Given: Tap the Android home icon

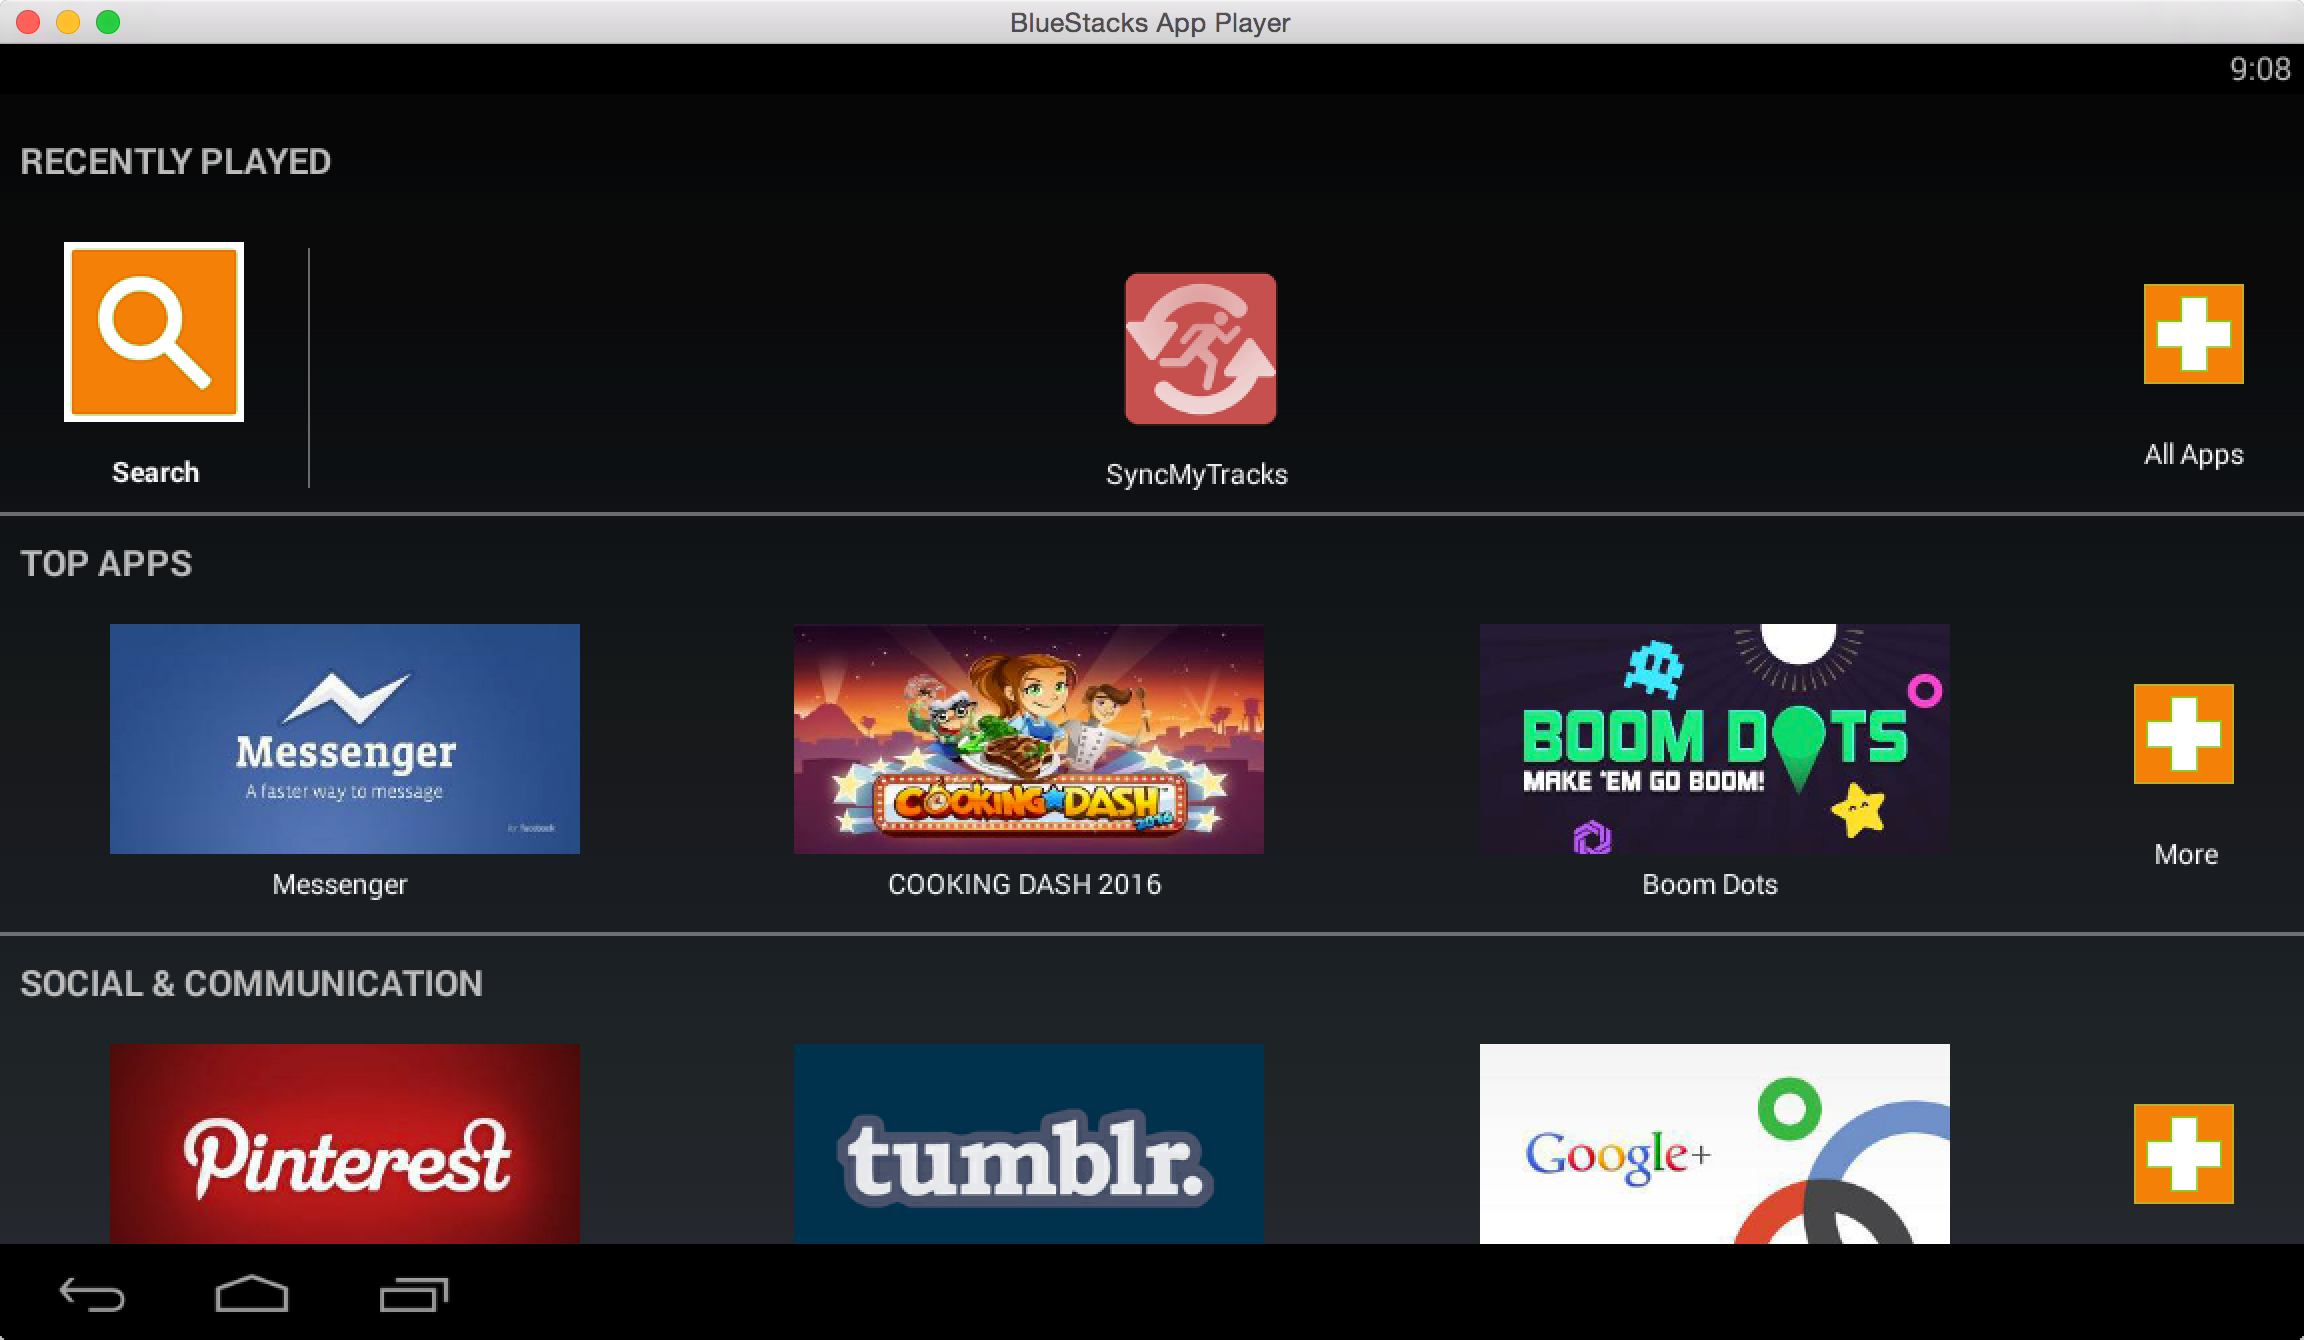Looking at the screenshot, I should (252, 1294).
